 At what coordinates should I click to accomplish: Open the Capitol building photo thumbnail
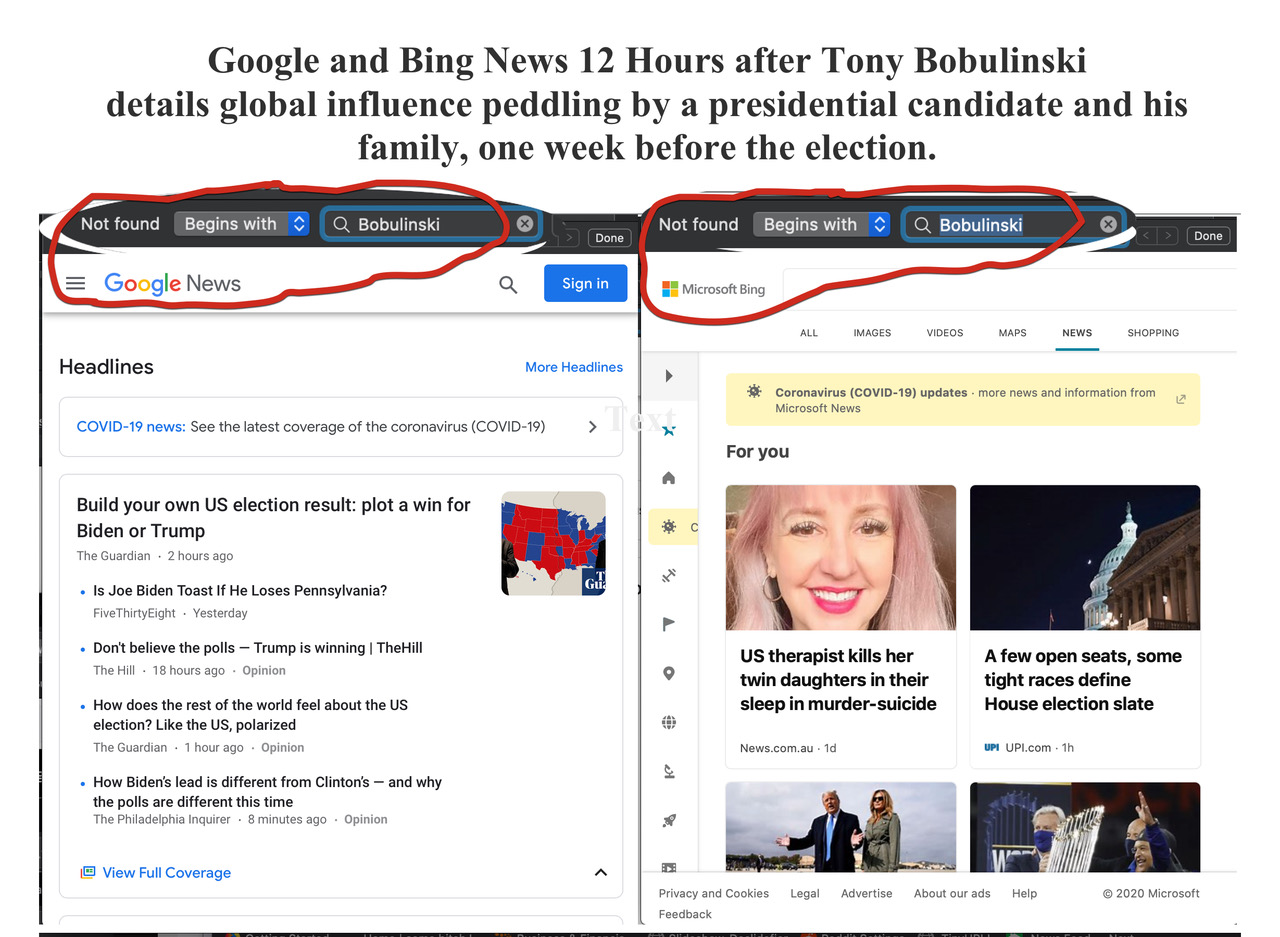point(1085,557)
